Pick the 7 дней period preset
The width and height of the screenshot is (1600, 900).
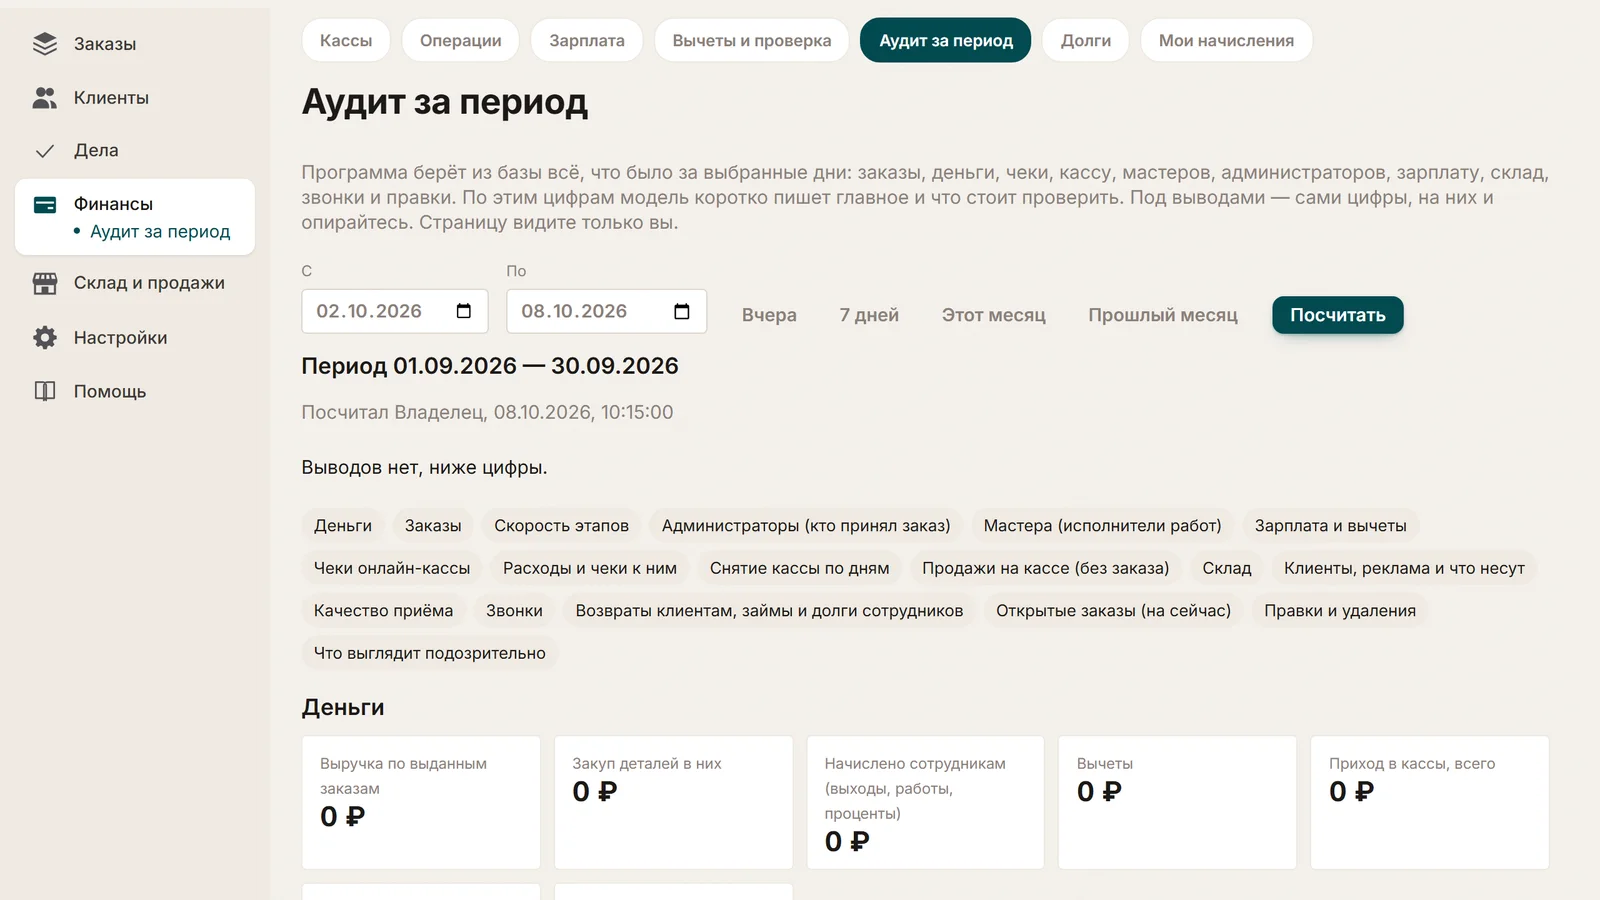click(x=869, y=315)
